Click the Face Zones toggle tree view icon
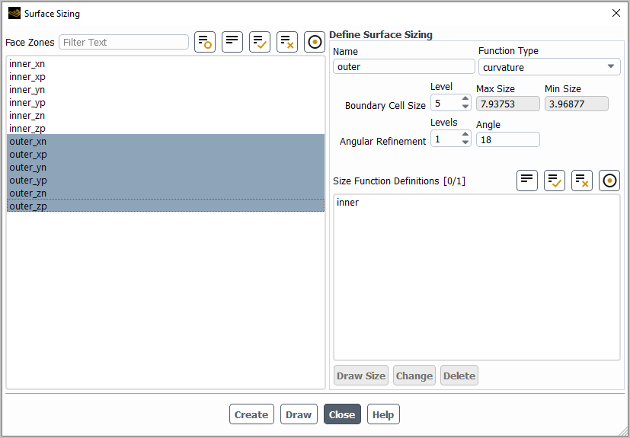630x438 pixels. [x=232, y=42]
